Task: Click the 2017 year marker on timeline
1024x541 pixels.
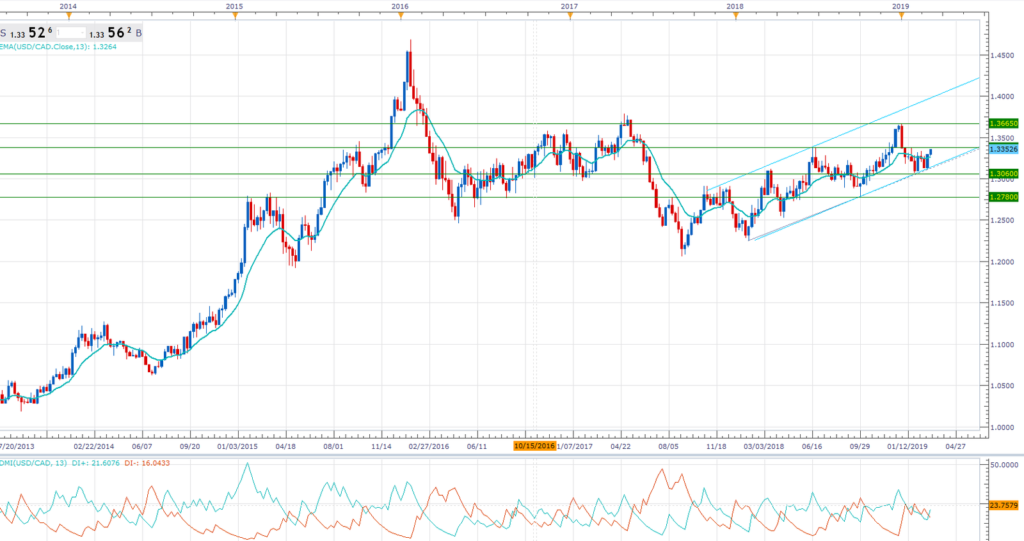Action: pos(568,16)
